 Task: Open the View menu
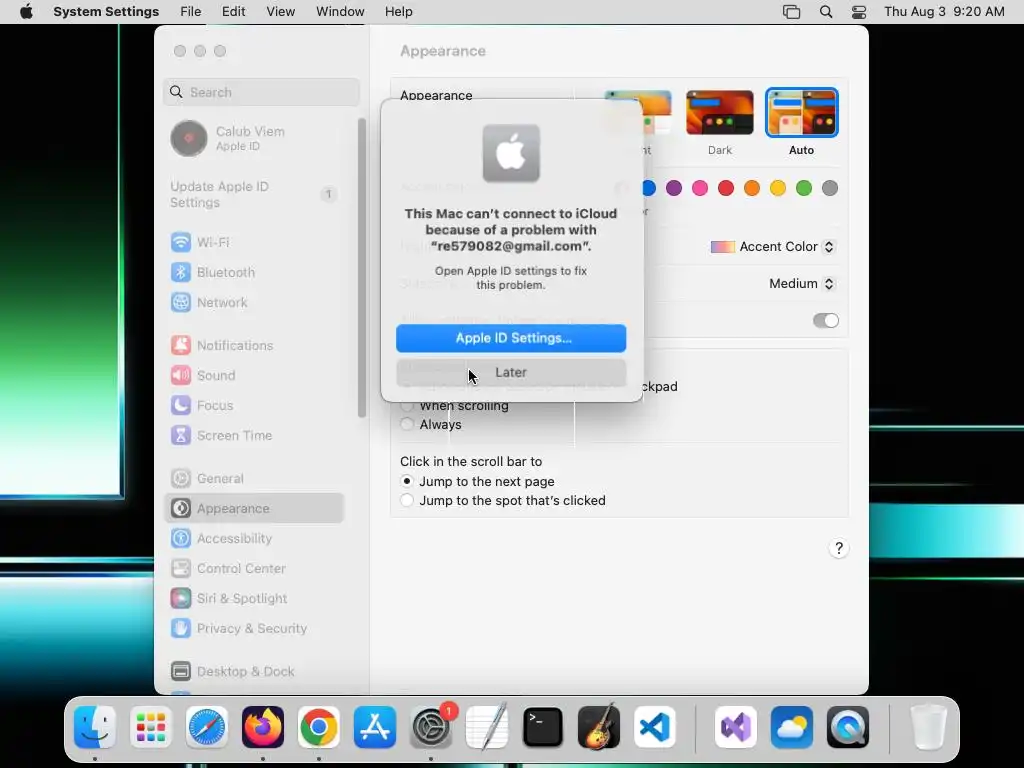(x=281, y=12)
